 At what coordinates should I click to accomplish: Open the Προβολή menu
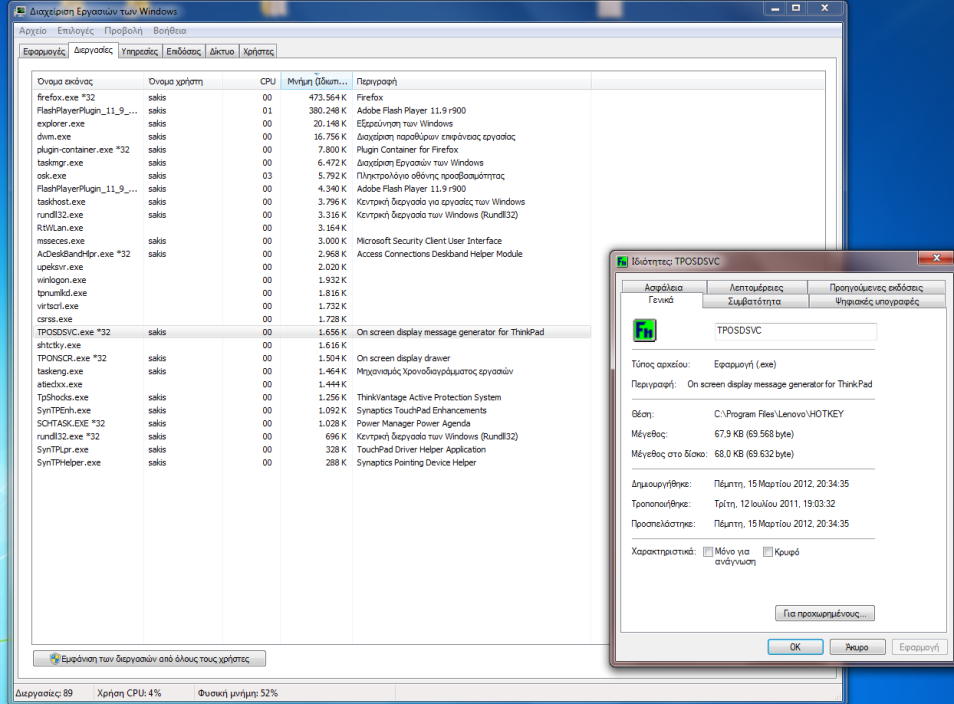pyautogui.click(x=123, y=30)
